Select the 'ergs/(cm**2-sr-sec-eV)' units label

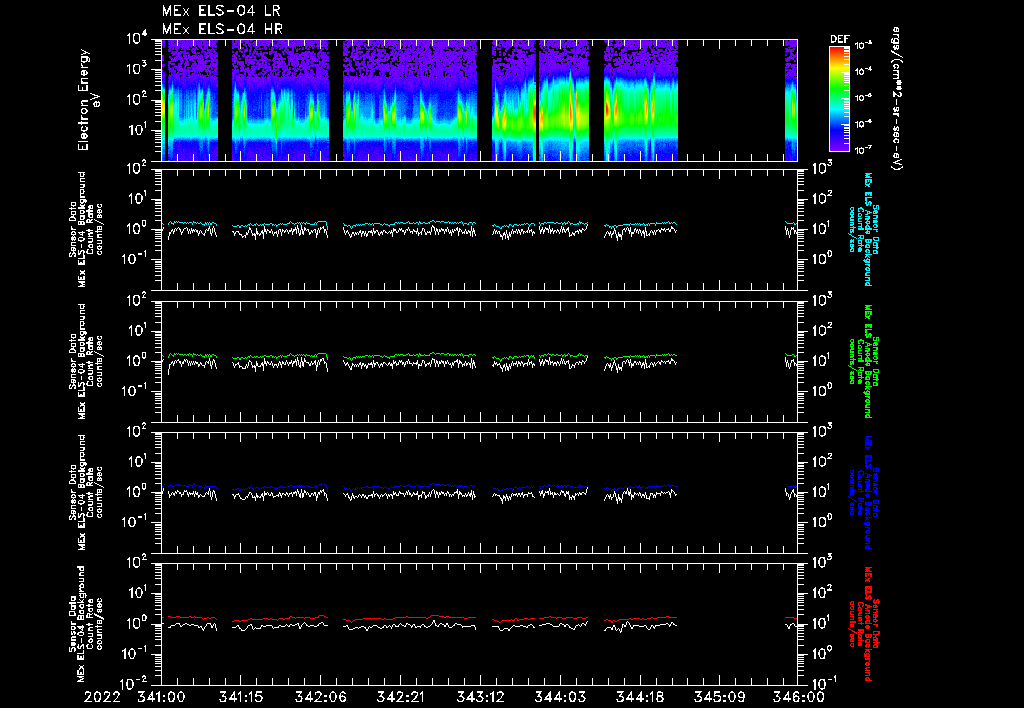pos(897,98)
